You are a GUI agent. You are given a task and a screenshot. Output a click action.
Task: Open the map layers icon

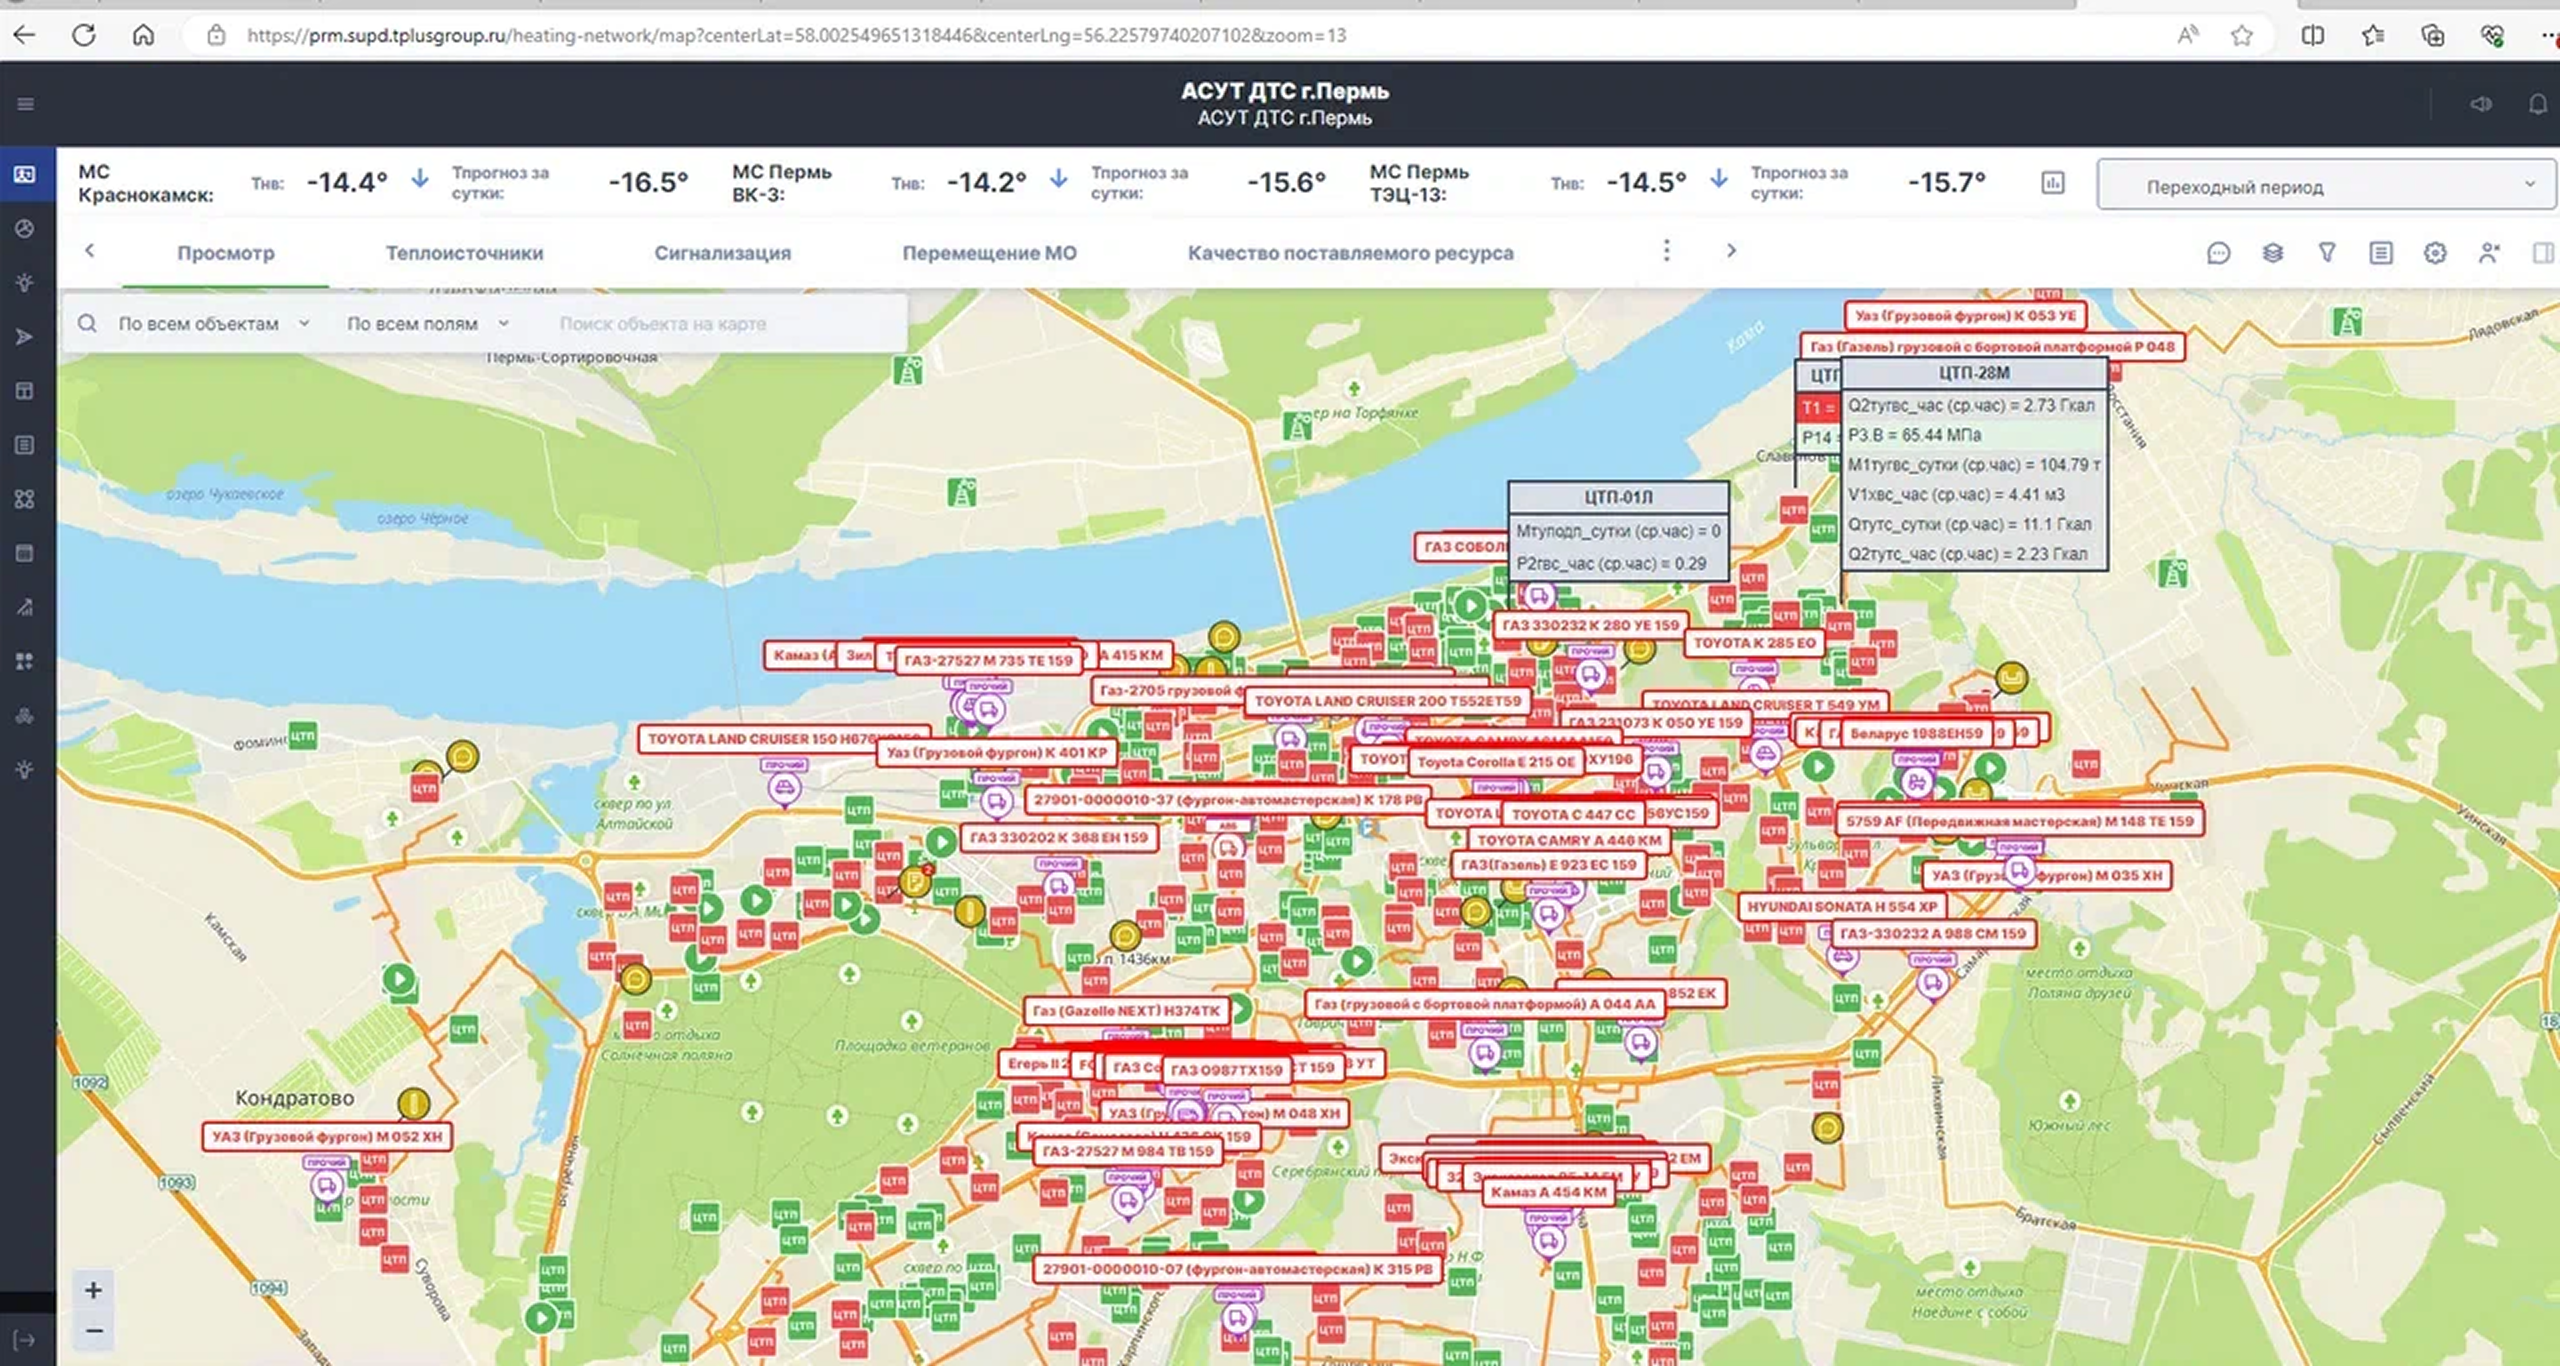2273,253
